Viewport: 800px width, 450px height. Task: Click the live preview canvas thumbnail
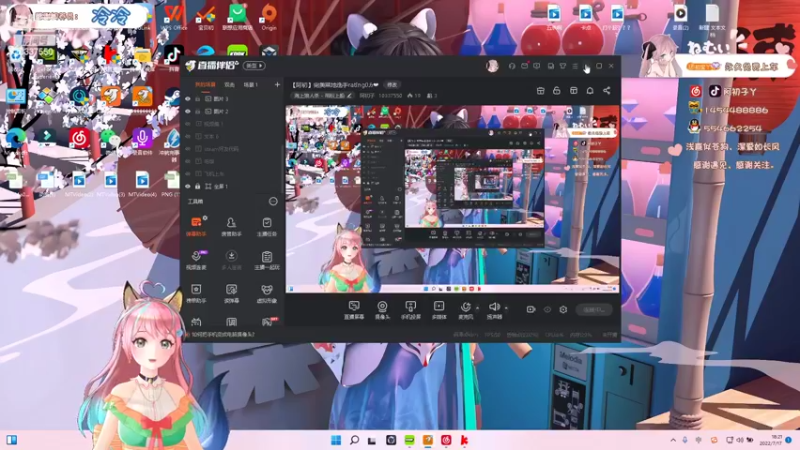(453, 199)
